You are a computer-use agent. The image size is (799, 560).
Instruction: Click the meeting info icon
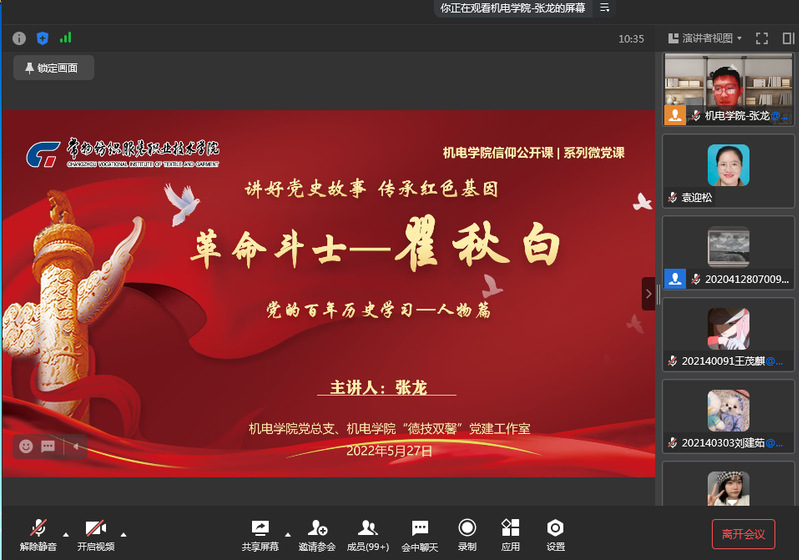[x=19, y=38]
